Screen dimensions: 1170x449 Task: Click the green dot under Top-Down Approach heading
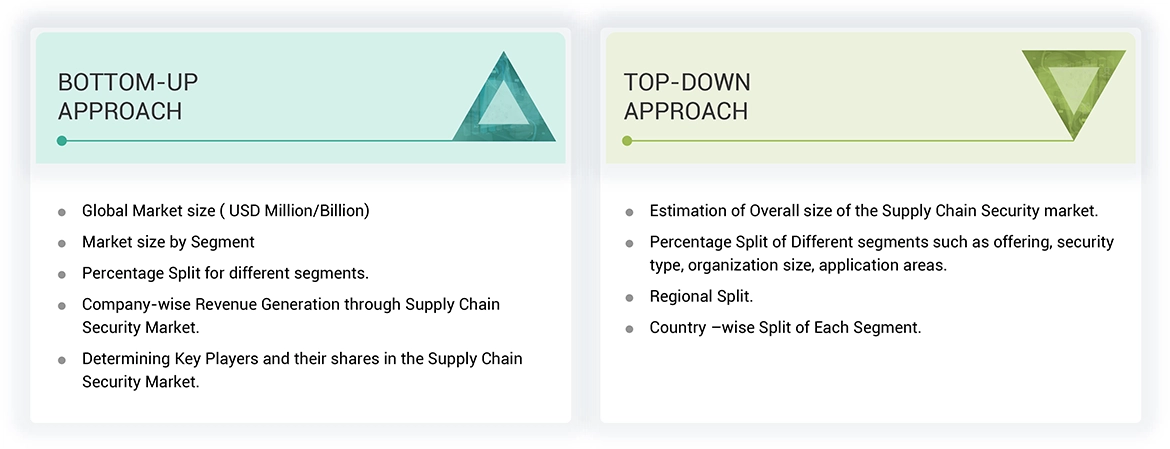628,141
